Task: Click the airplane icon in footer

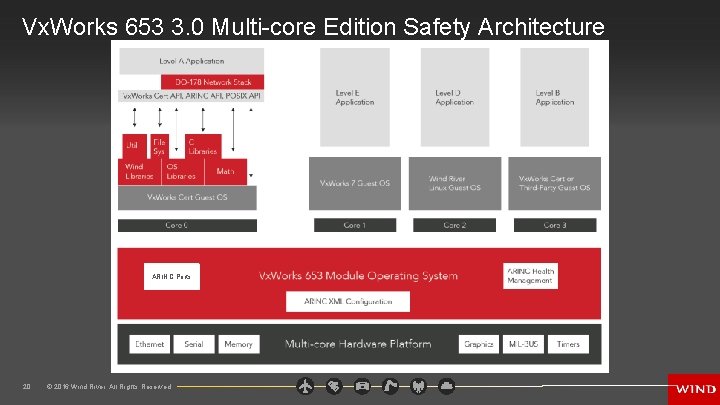Action: pos(305,386)
